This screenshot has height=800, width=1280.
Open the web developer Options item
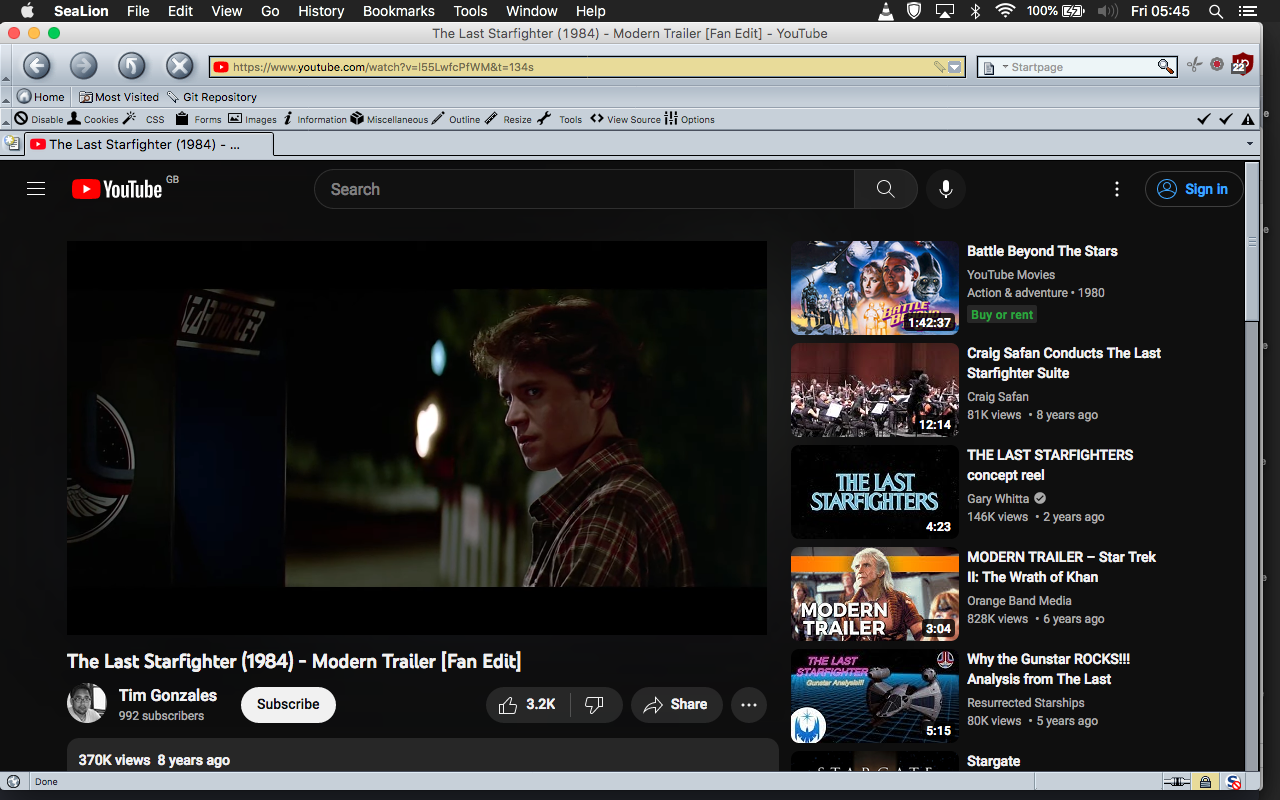pyautogui.click(x=690, y=119)
